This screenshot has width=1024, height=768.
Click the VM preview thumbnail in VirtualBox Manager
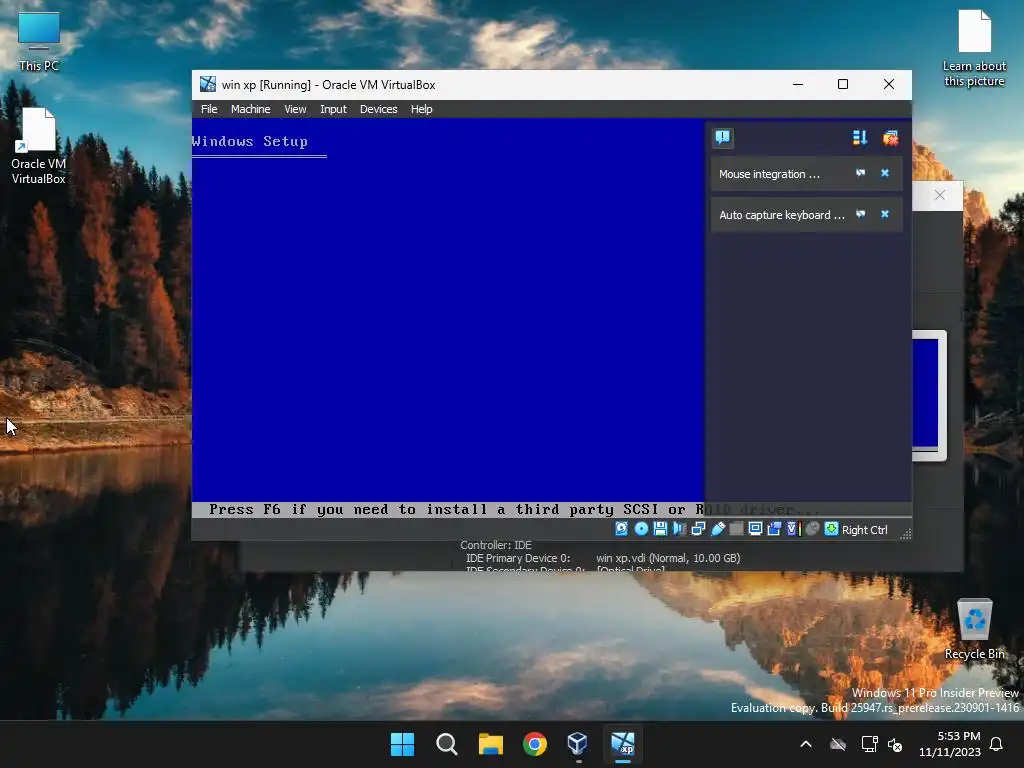928,395
